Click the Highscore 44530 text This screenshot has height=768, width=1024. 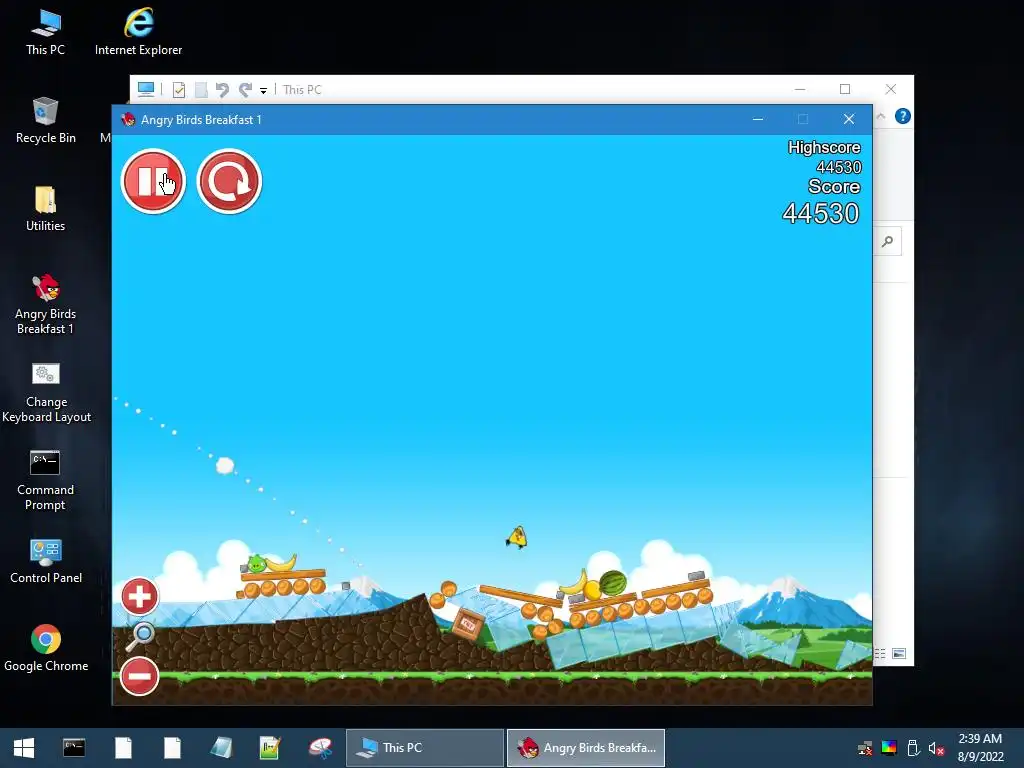(825, 157)
